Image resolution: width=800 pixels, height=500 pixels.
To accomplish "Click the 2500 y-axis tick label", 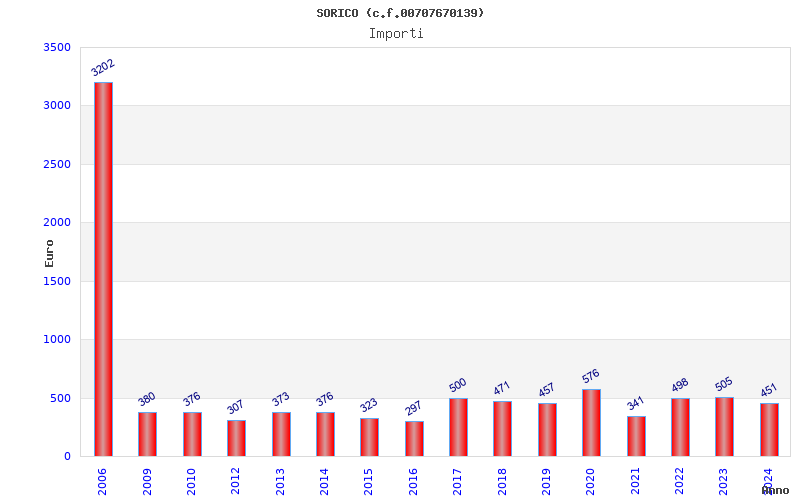I will pos(57,164).
